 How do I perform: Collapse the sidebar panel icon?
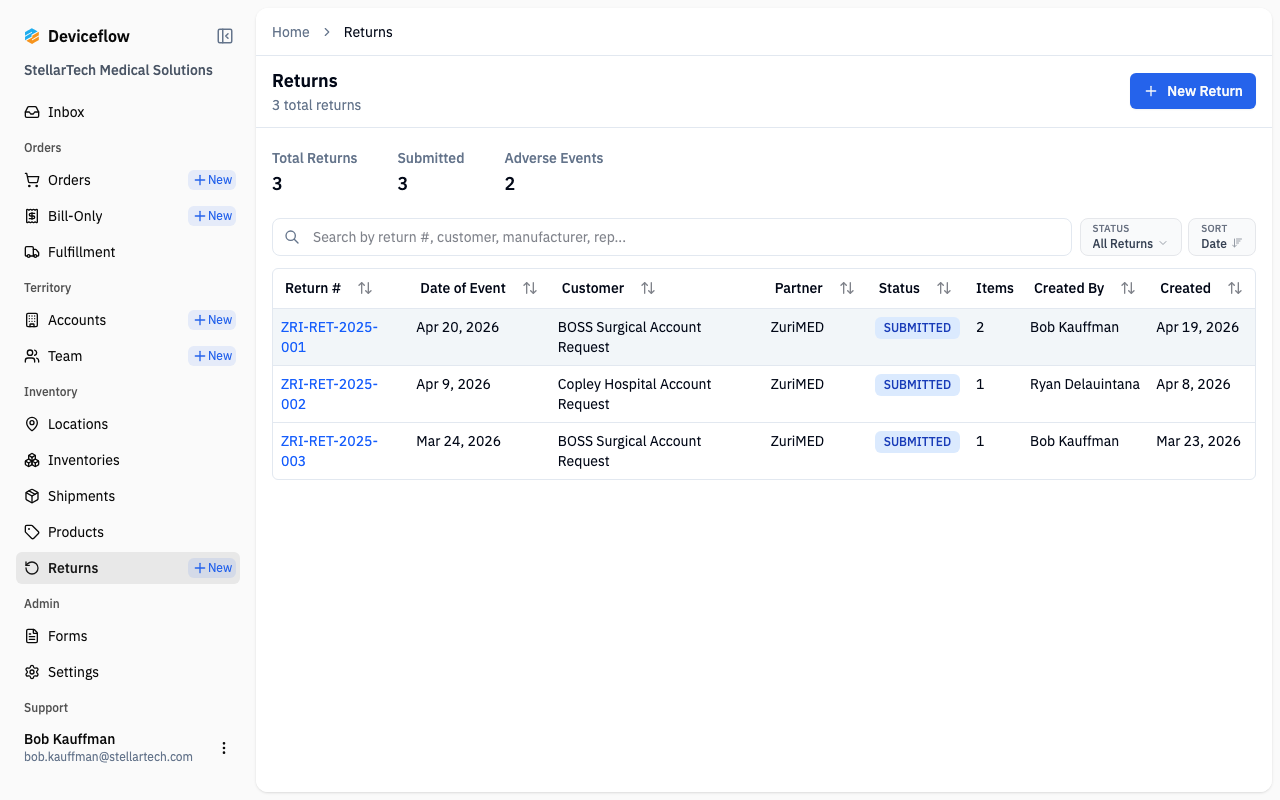click(225, 36)
